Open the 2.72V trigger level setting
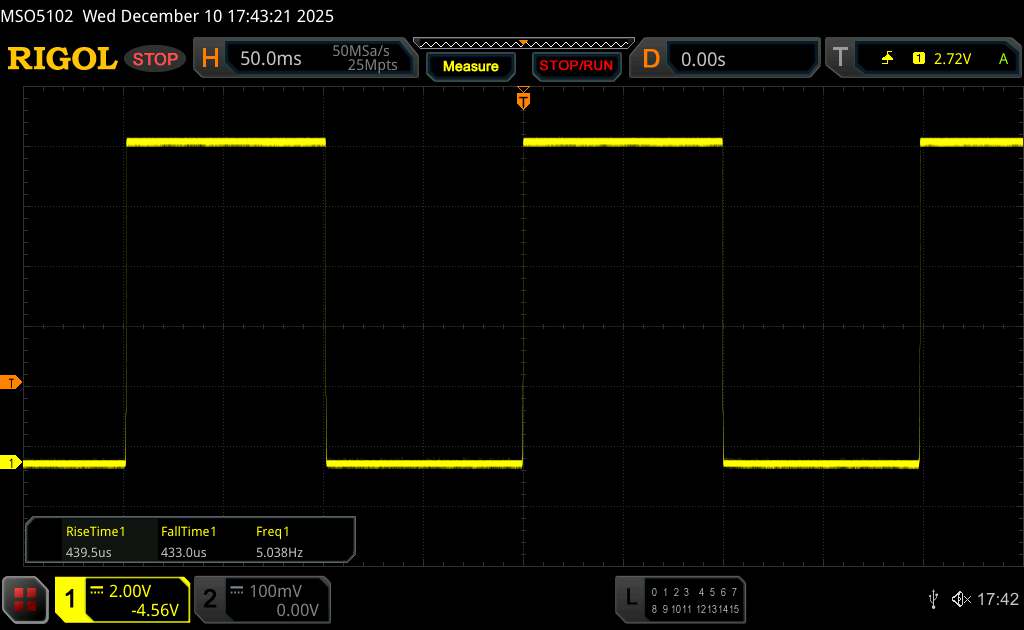Screen dimensions: 1024x630 [x=952, y=59]
